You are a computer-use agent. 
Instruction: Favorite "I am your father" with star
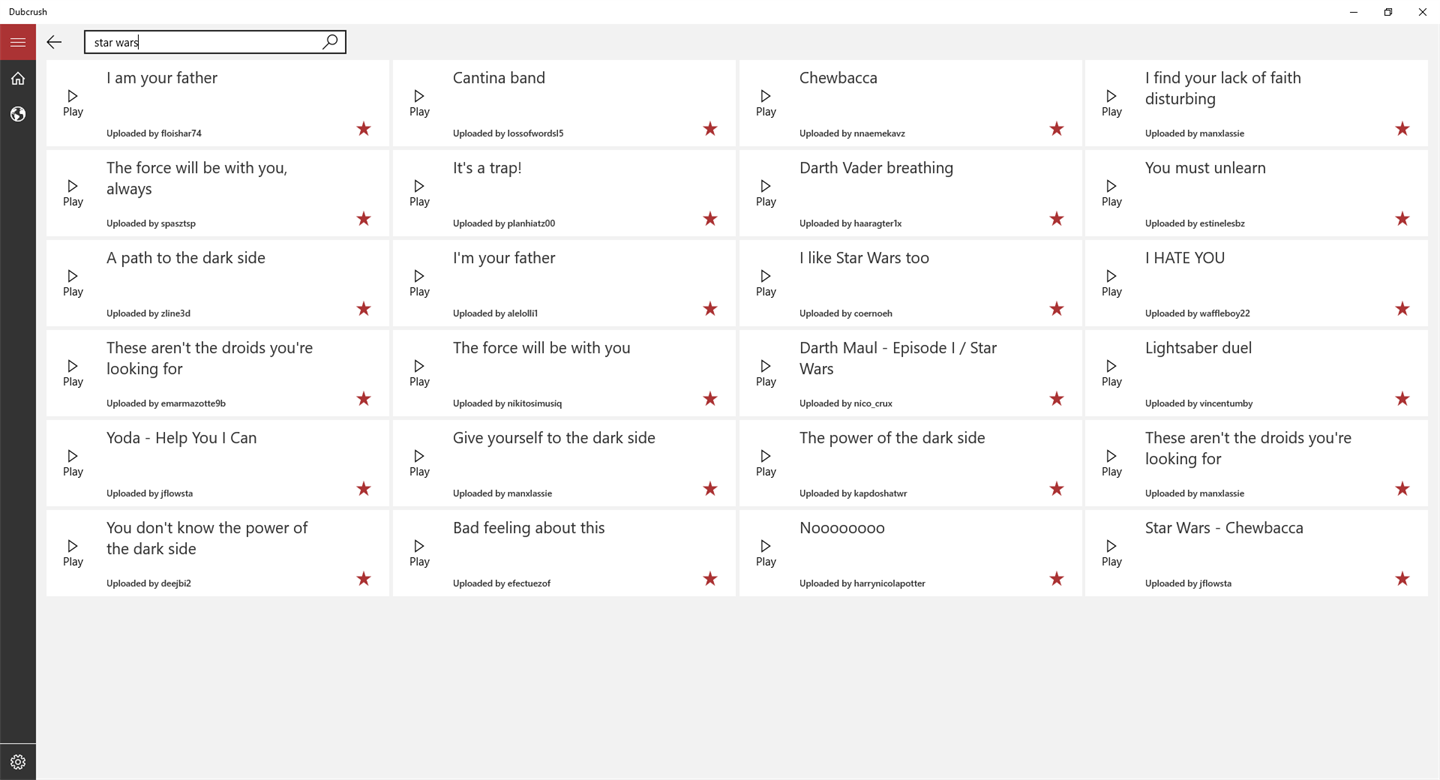pyautogui.click(x=364, y=129)
